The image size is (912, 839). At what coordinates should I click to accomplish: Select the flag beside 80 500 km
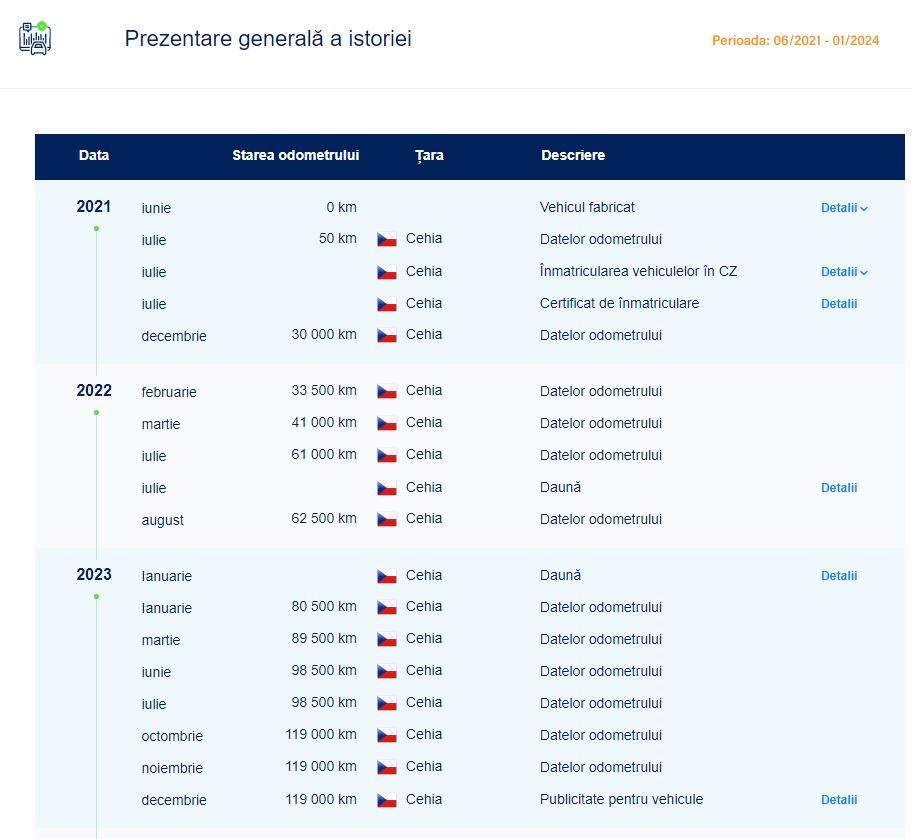[387, 607]
